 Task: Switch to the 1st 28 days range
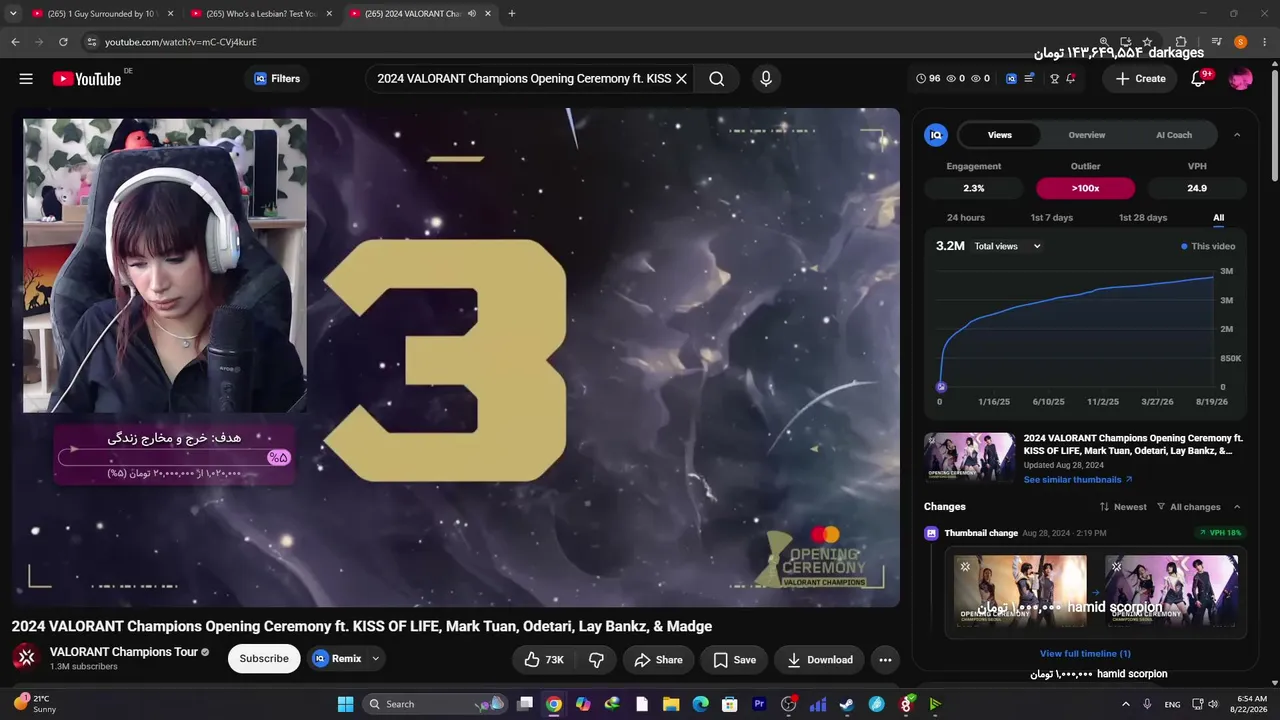click(x=1142, y=218)
